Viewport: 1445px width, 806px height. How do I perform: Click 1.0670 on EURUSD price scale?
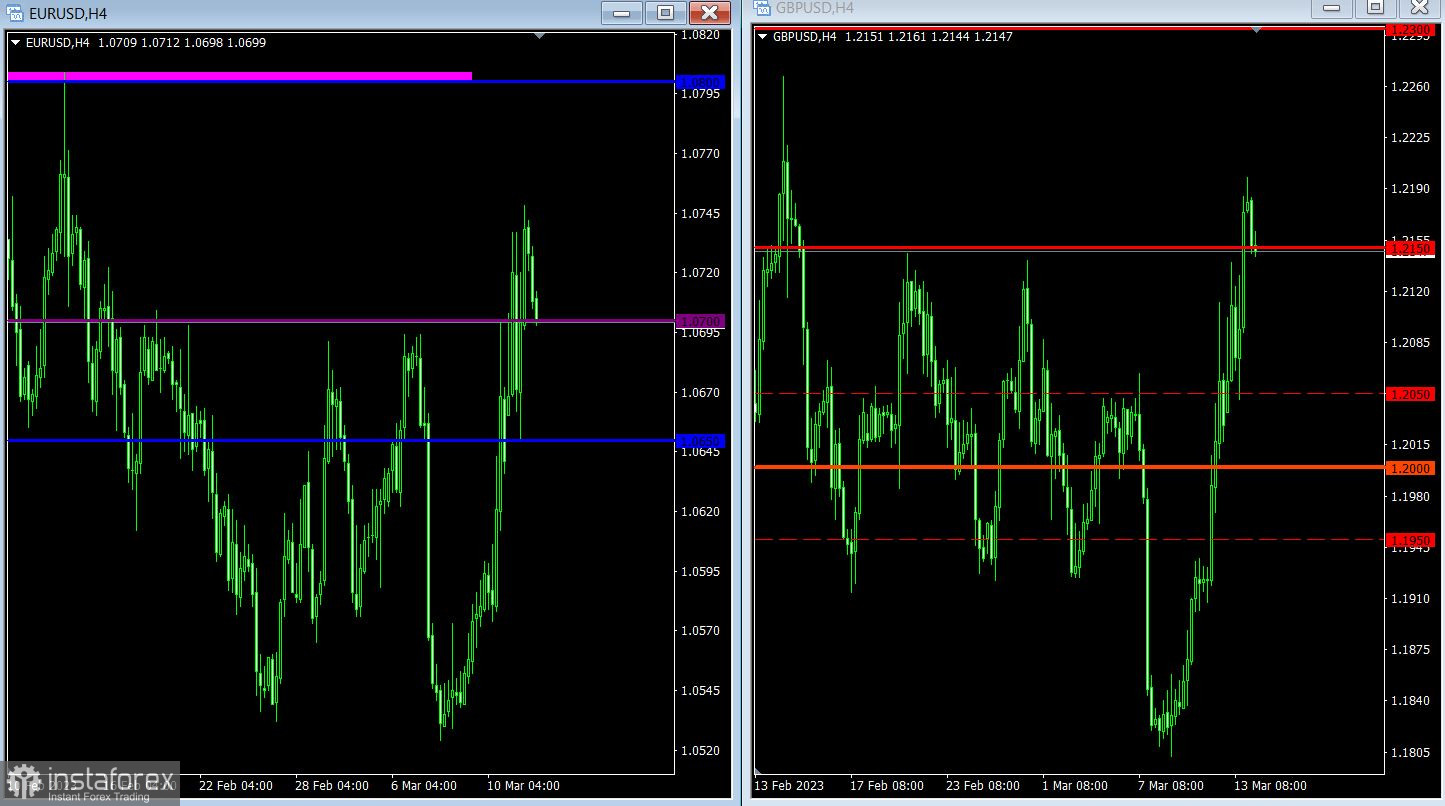700,393
